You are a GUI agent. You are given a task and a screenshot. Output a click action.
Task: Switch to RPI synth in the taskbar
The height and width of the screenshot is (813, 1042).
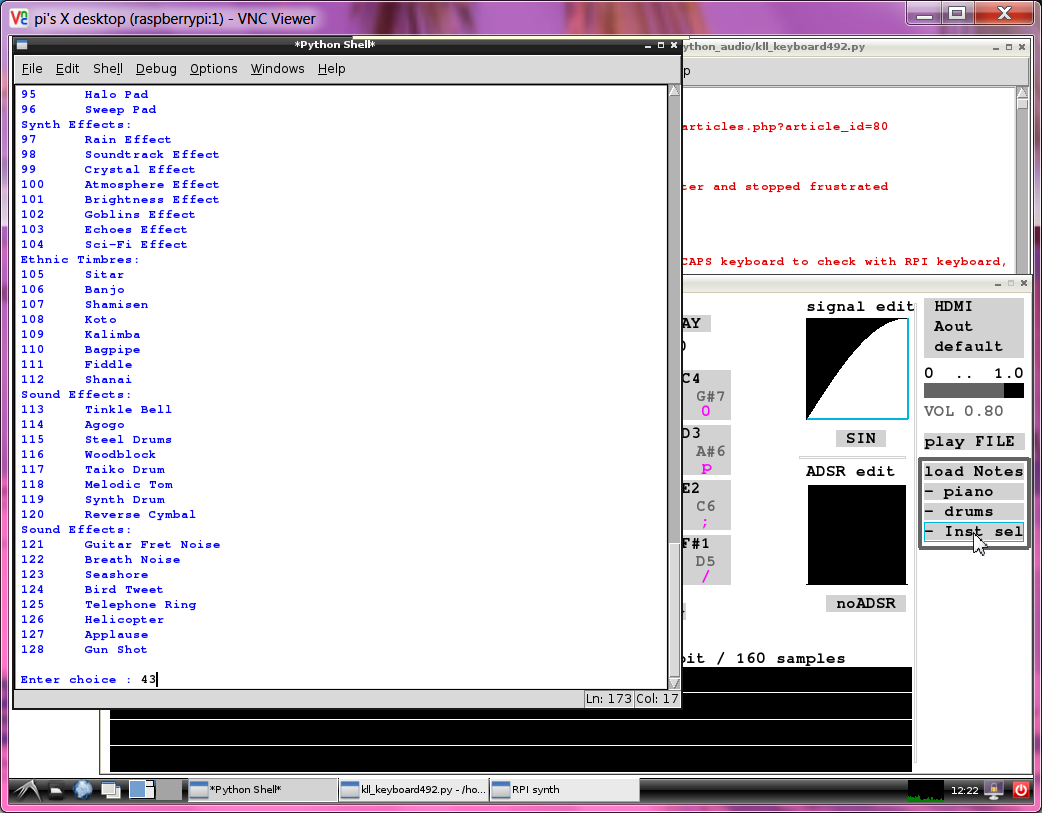[x=563, y=790]
